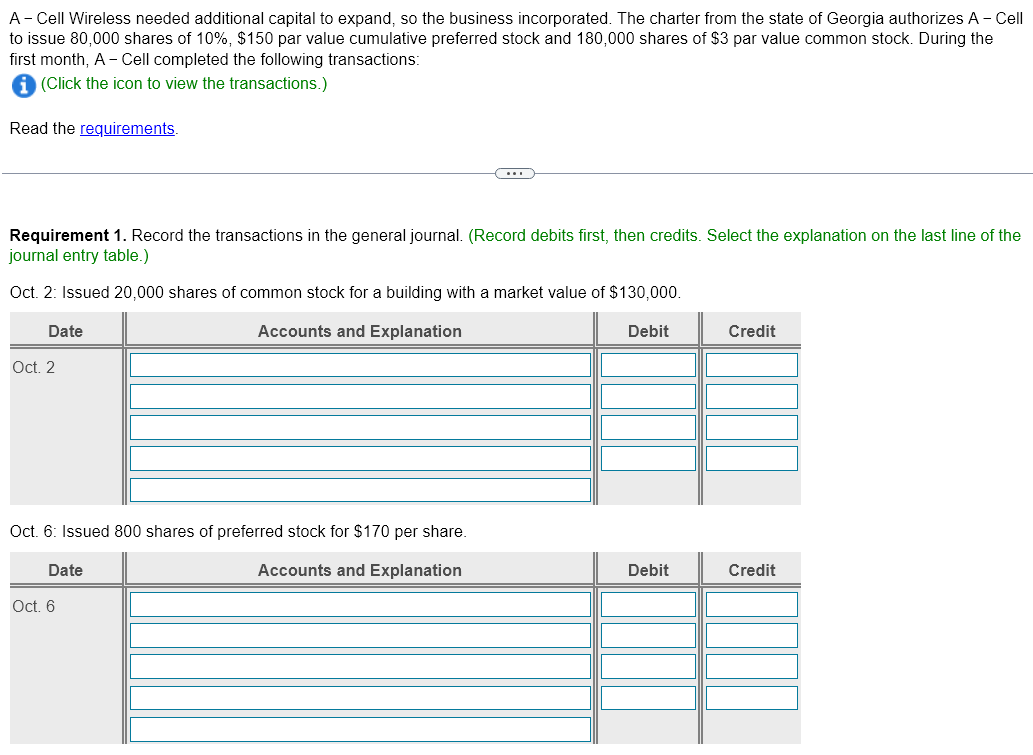Click the first Debit cell for Oct. 6
Screen dimensions: 1033x755
click(x=647, y=603)
